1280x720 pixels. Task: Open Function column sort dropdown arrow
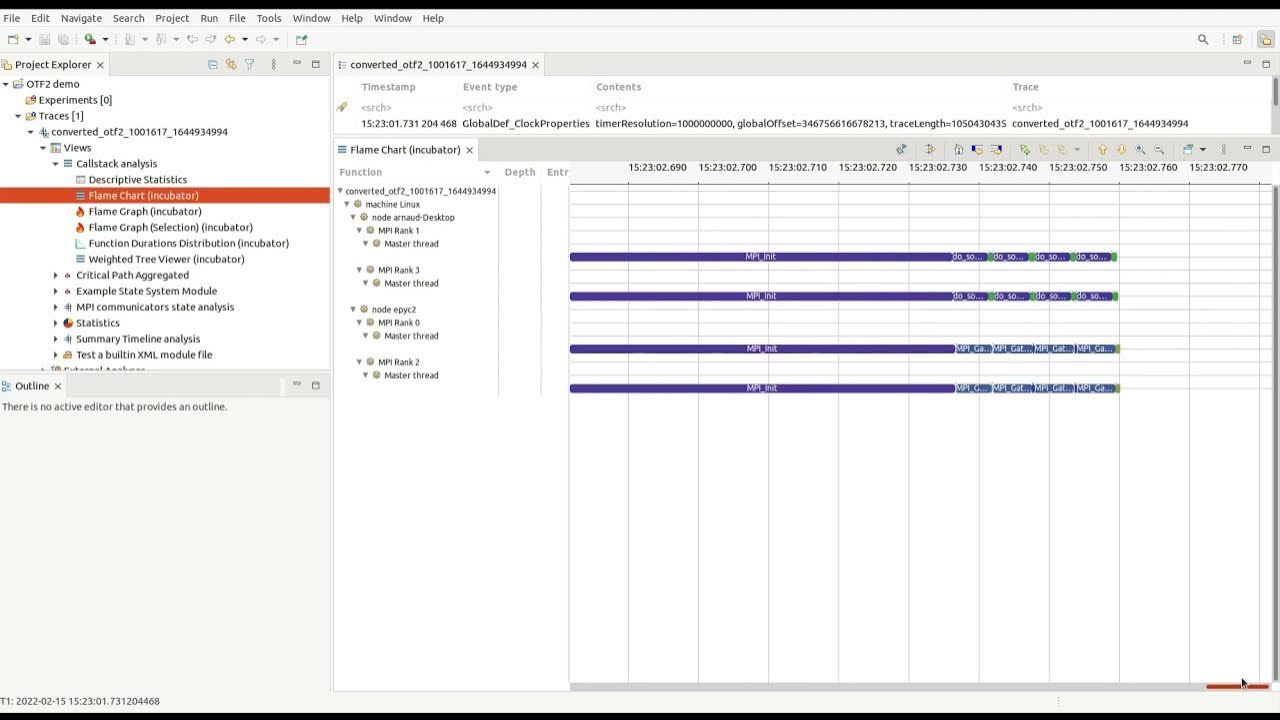(x=487, y=173)
